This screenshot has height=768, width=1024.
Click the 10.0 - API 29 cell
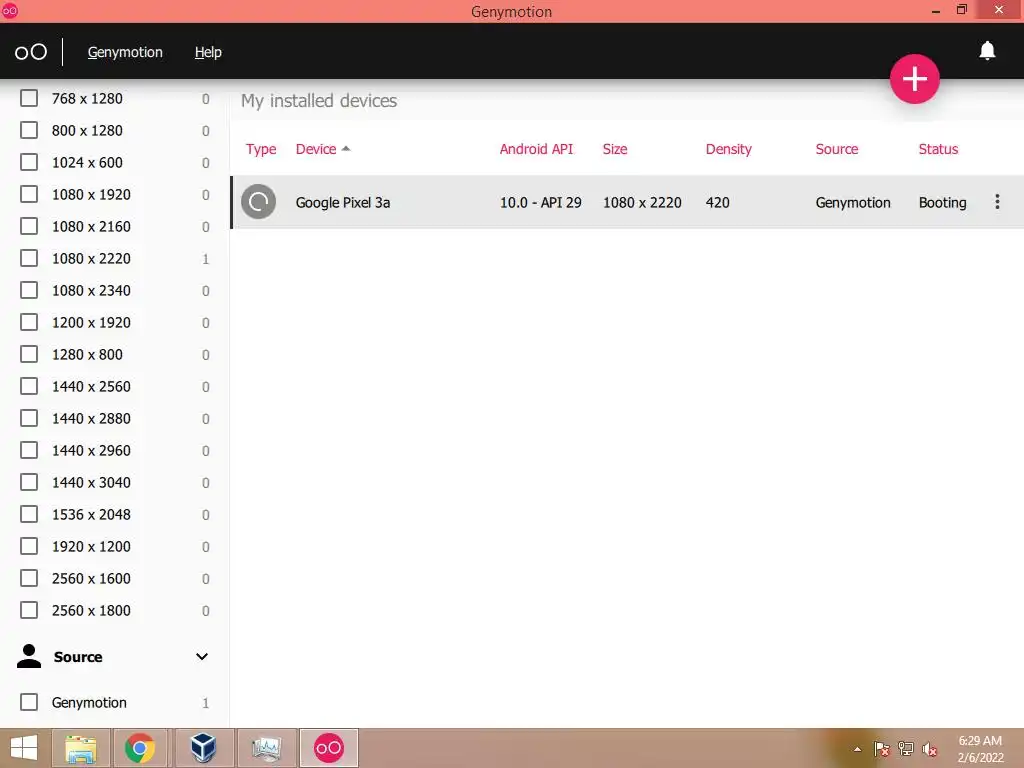(x=541, y=202)
